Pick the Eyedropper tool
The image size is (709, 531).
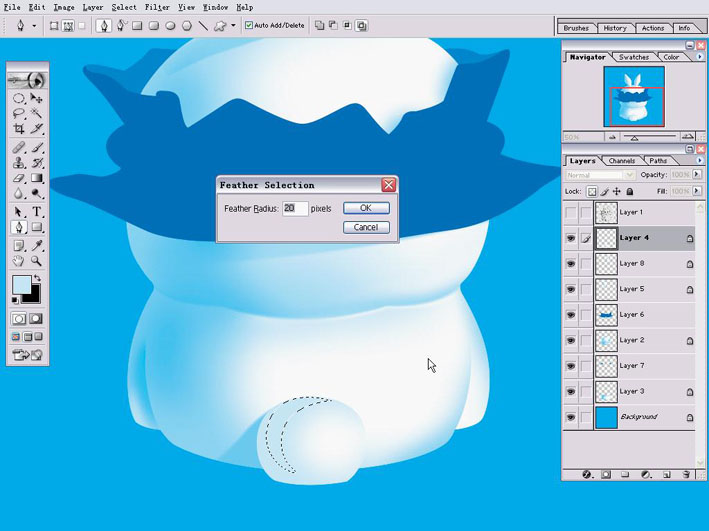coord(37,246)
